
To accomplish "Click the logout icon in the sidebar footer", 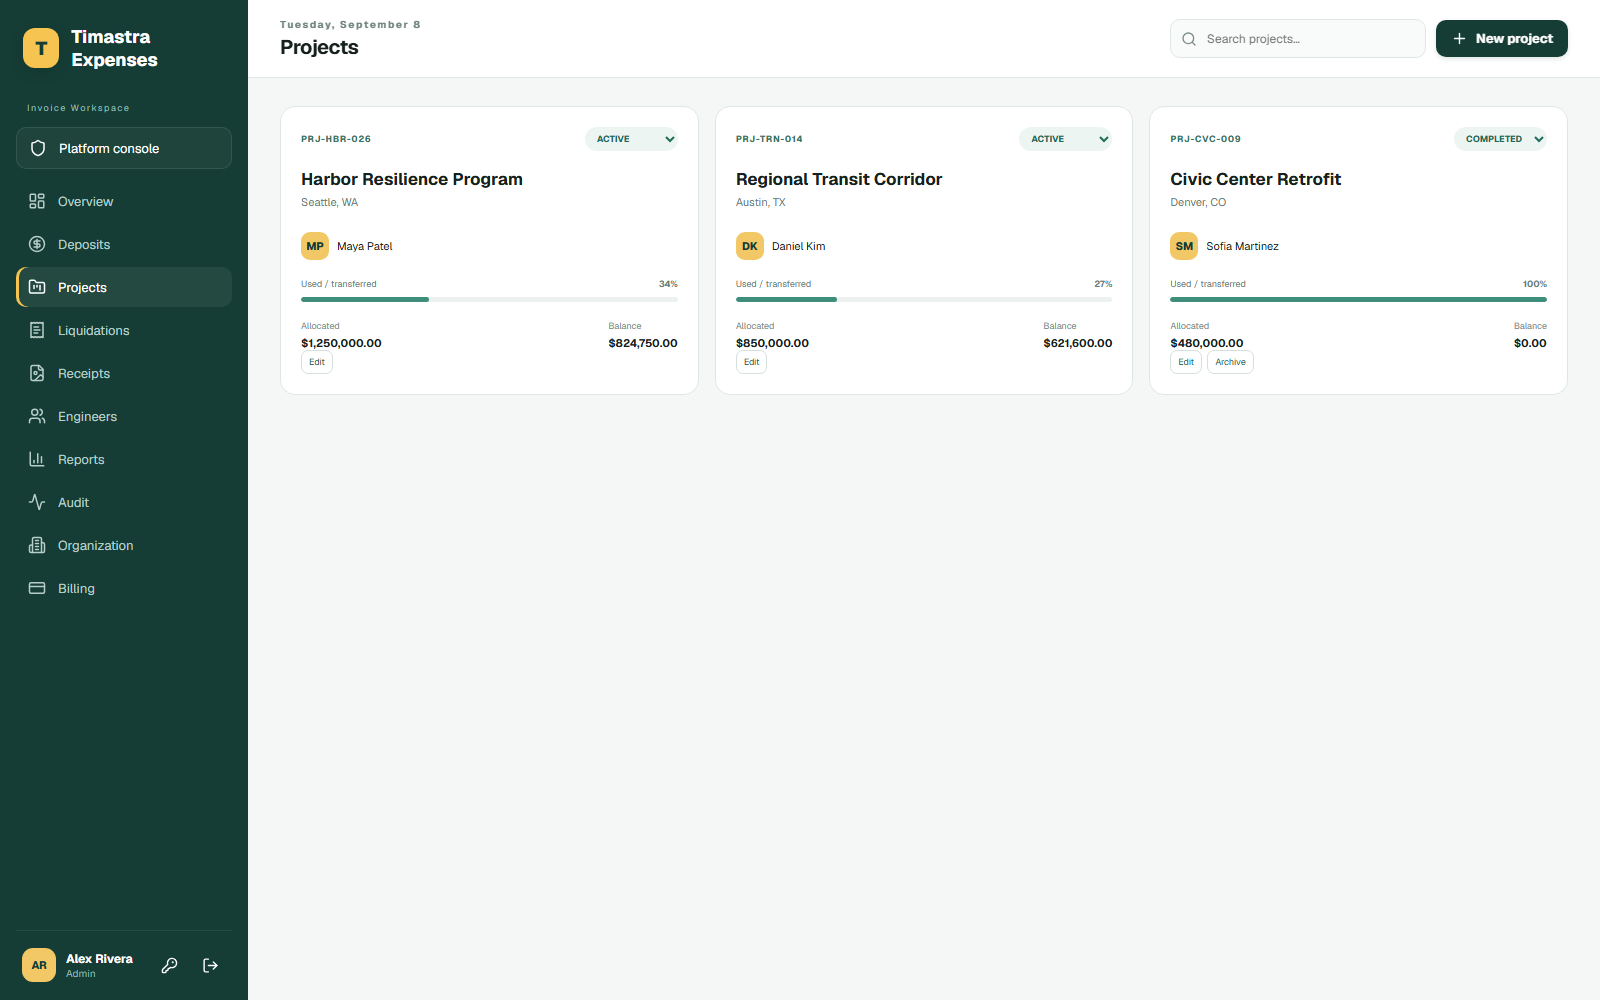I will [x=210, y=965].
